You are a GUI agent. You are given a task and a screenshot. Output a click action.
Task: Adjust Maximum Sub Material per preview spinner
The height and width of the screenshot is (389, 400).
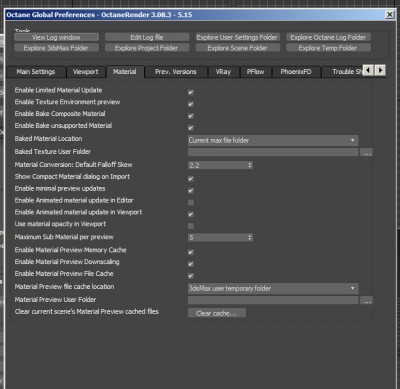(x=250, y=238)
